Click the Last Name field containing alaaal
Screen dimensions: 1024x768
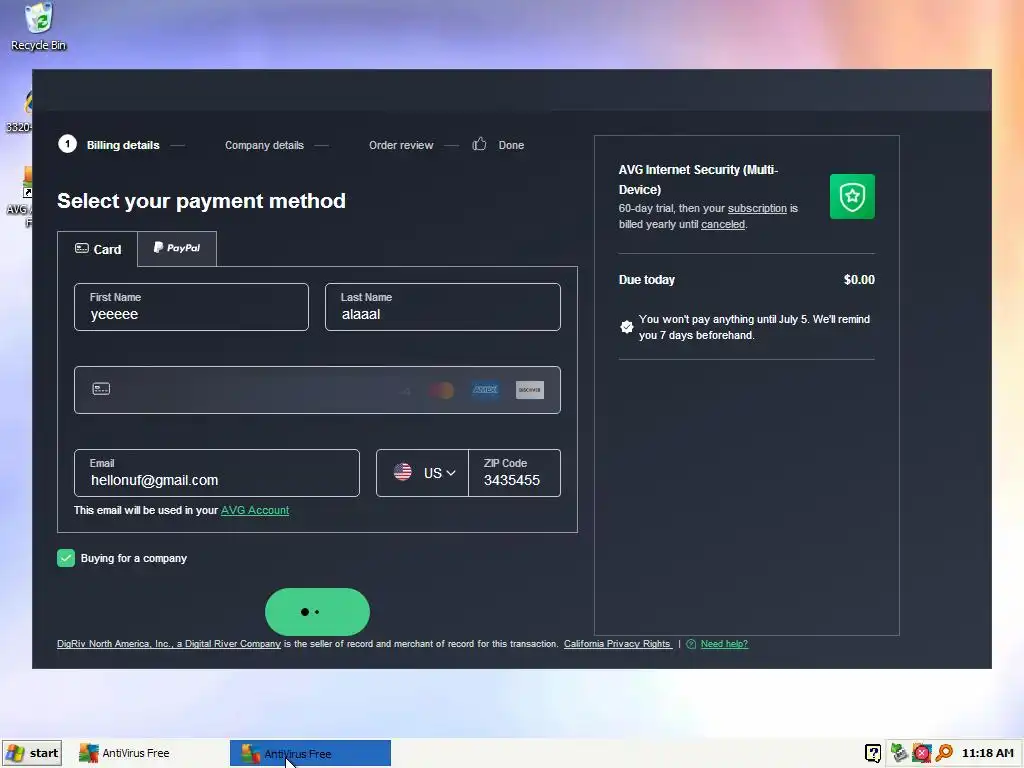click(x=443, y=307)
